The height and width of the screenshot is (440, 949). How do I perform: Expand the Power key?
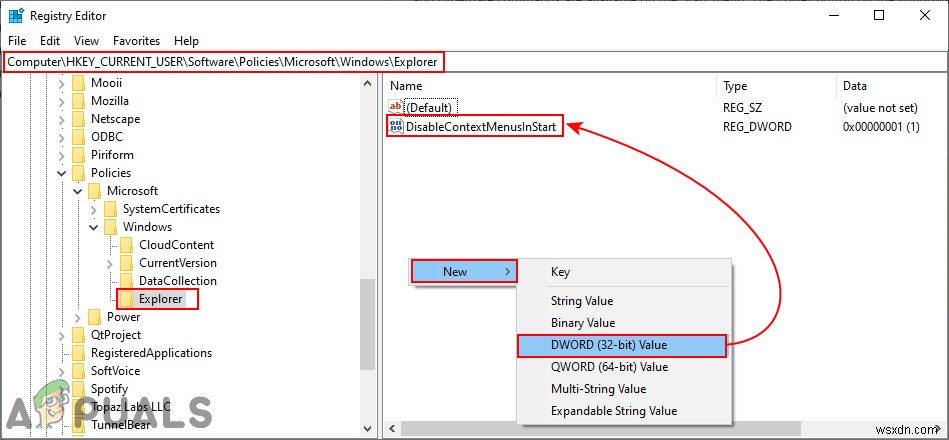pos(77,317)
